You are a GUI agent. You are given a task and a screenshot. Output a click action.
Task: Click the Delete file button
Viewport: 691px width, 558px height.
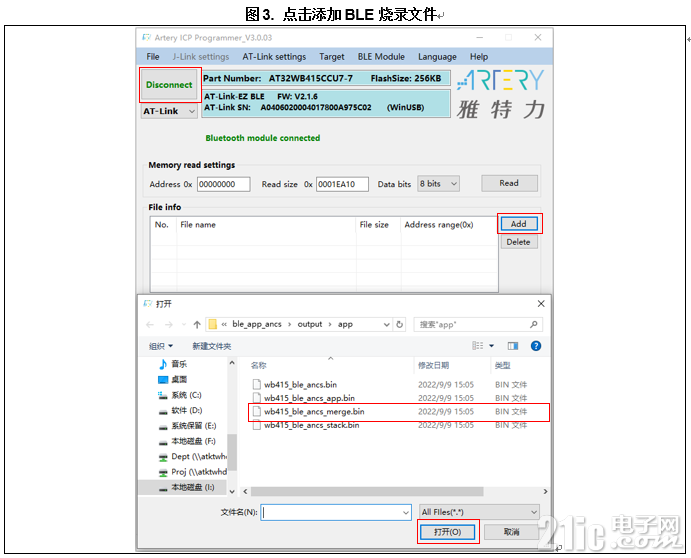coord(519,242)
